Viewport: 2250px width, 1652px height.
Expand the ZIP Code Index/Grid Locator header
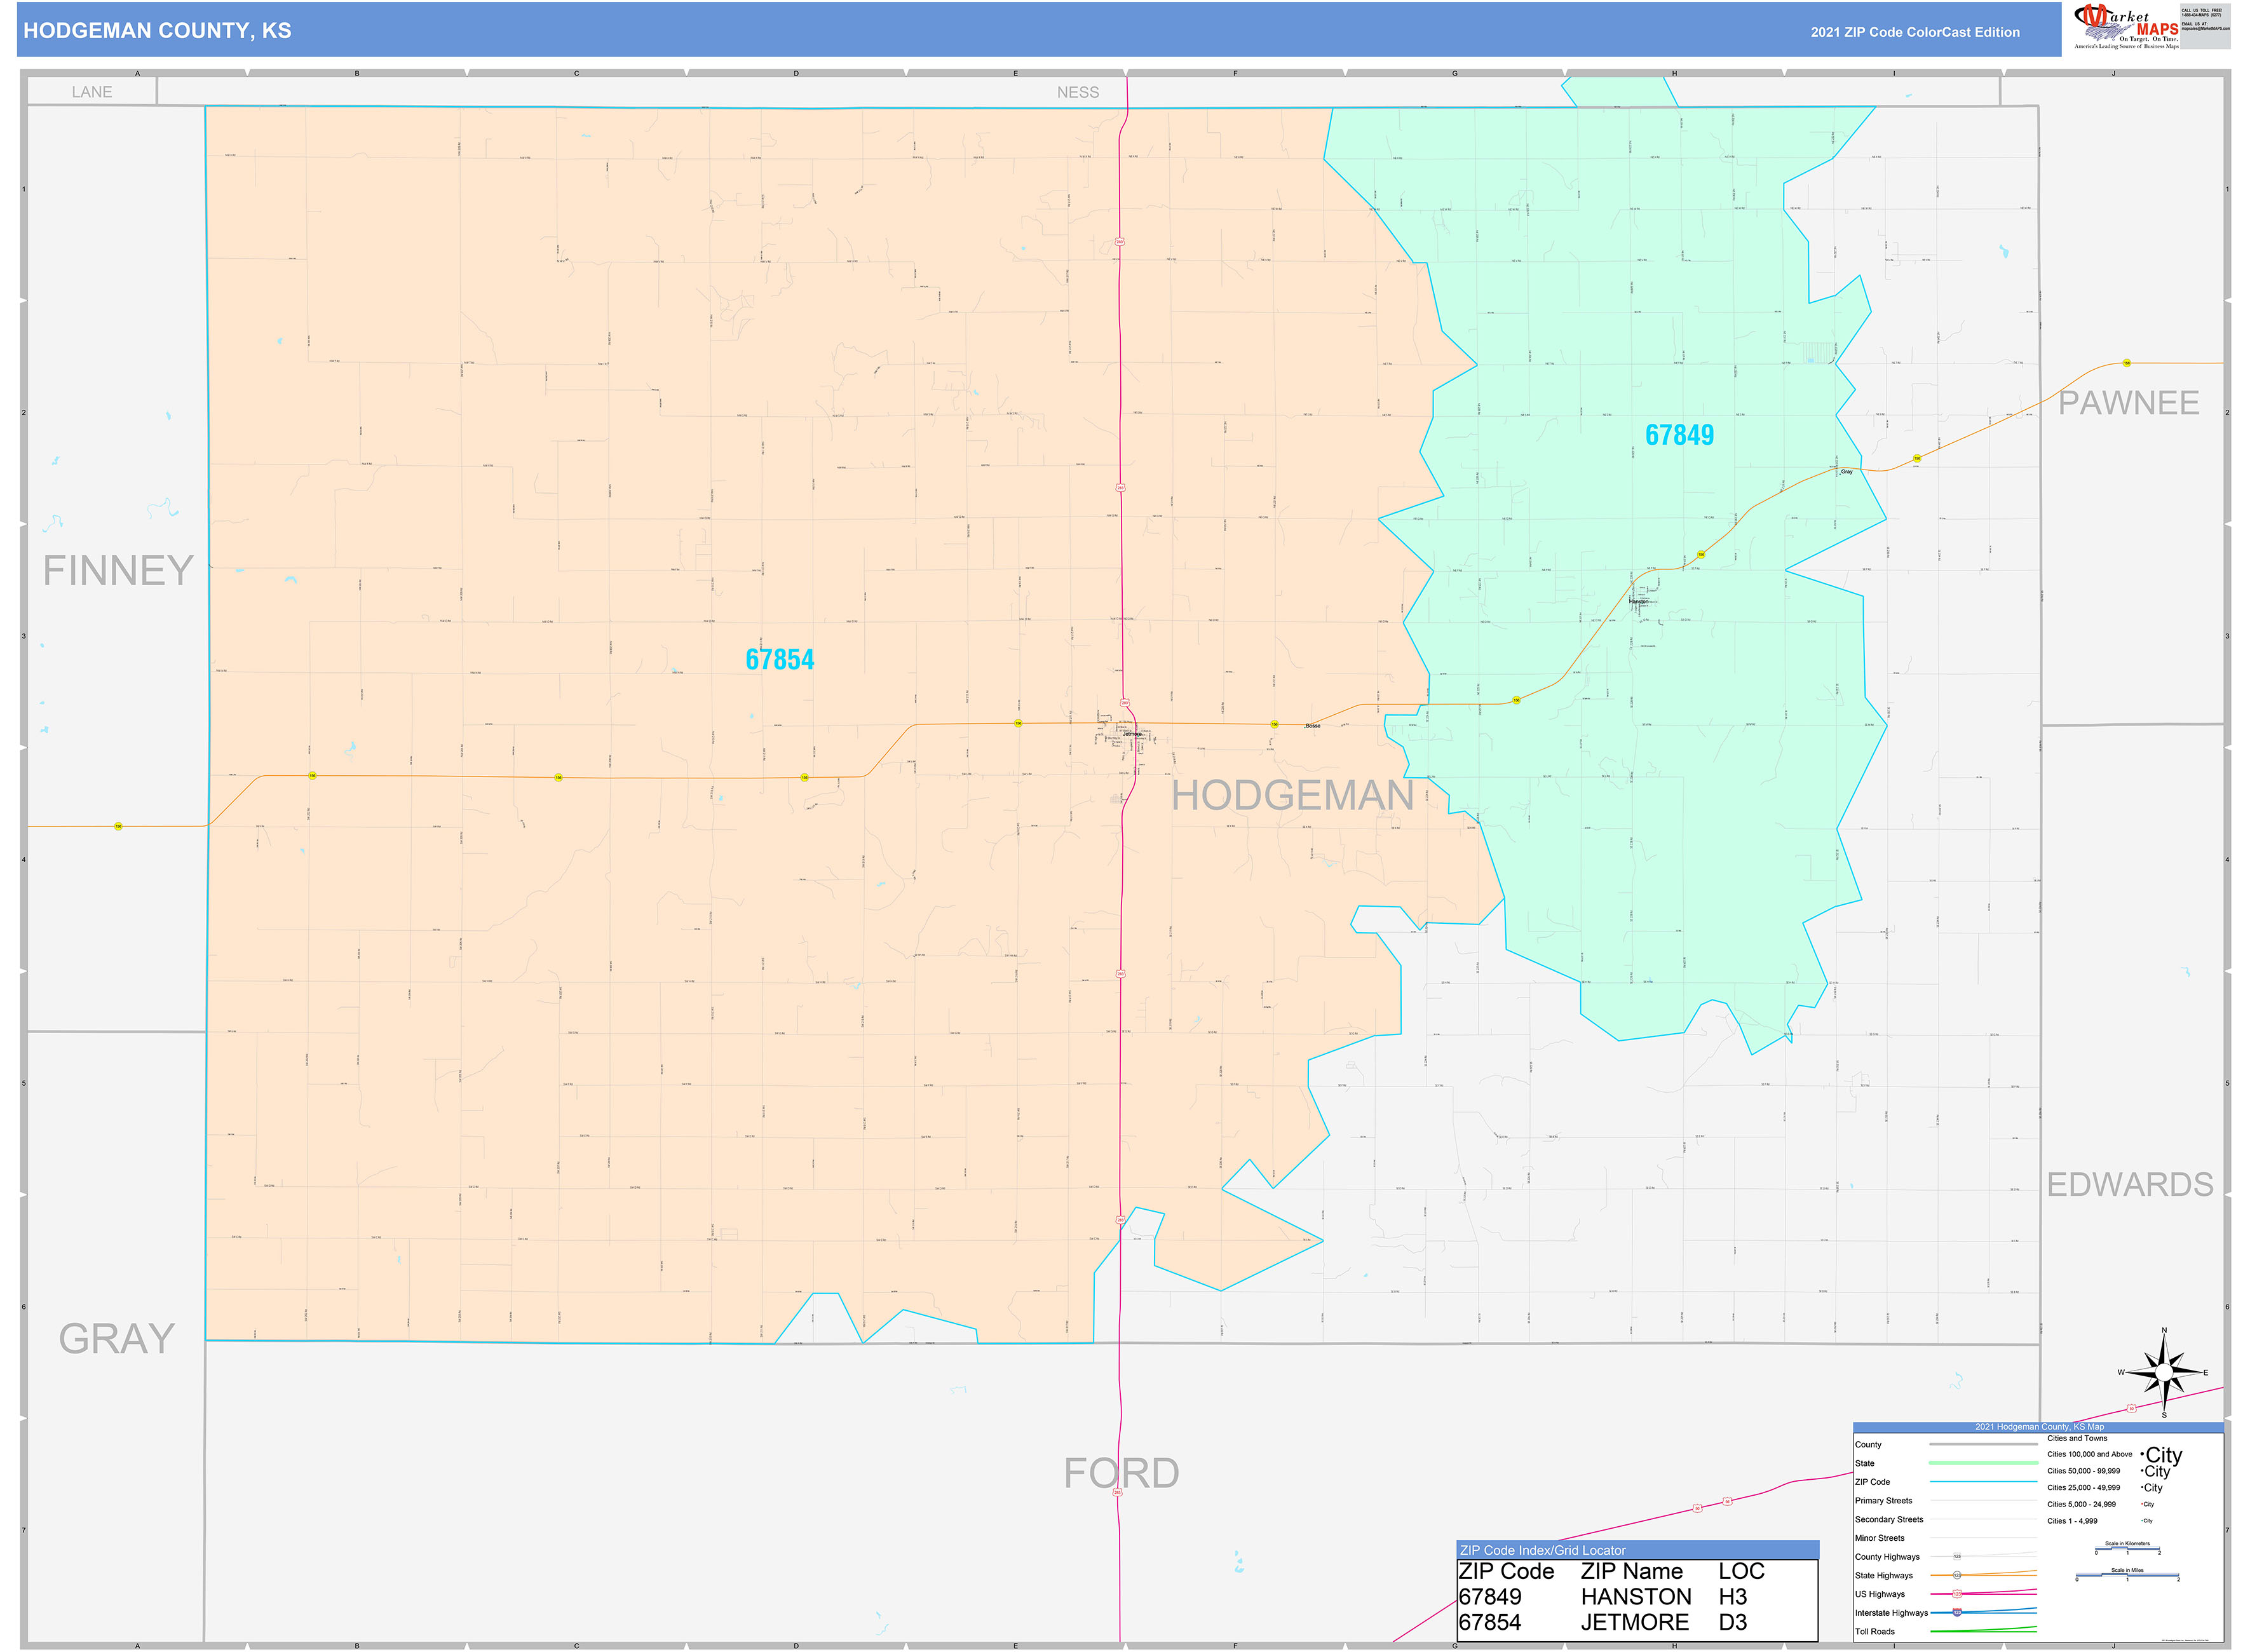(x=1543, y=1550)
